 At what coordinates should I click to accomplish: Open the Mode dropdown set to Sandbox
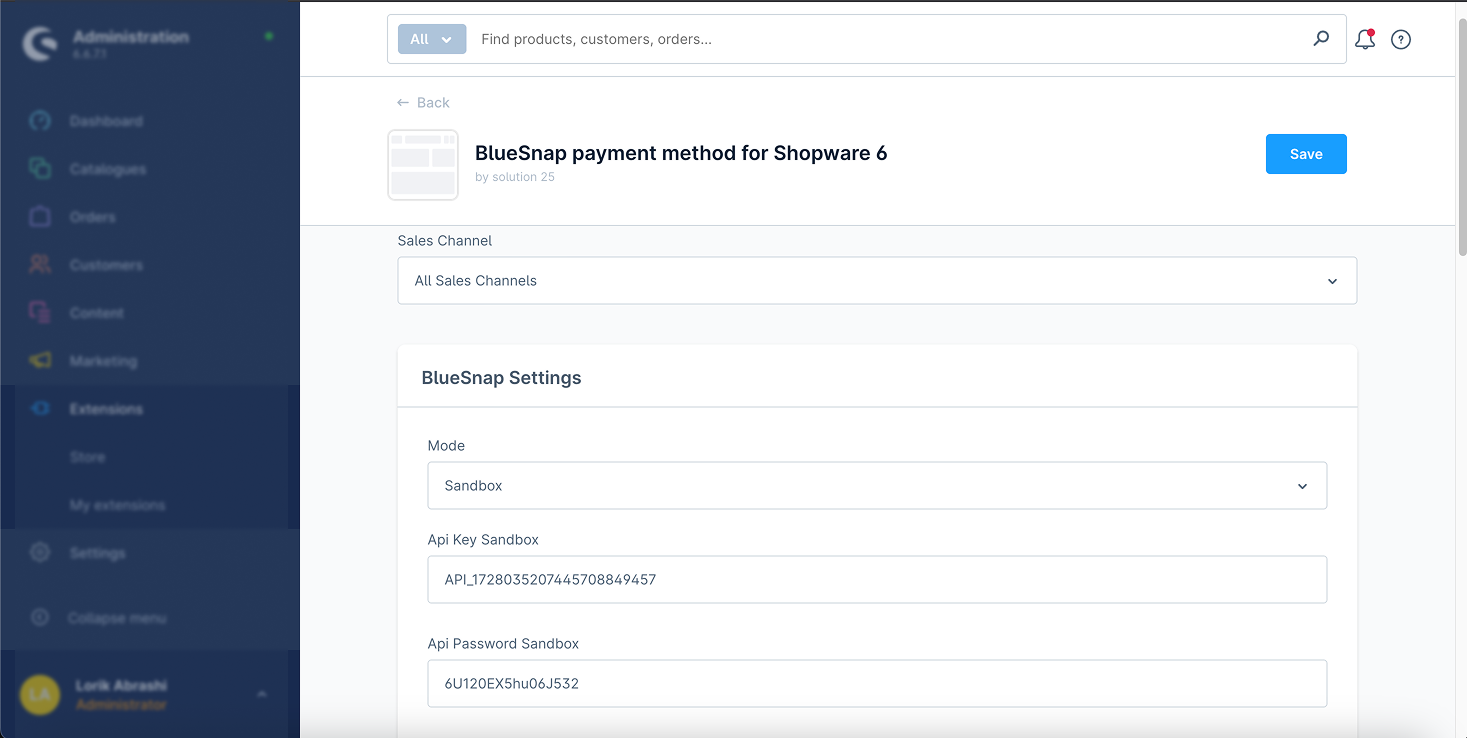click(x=876, y=486)
